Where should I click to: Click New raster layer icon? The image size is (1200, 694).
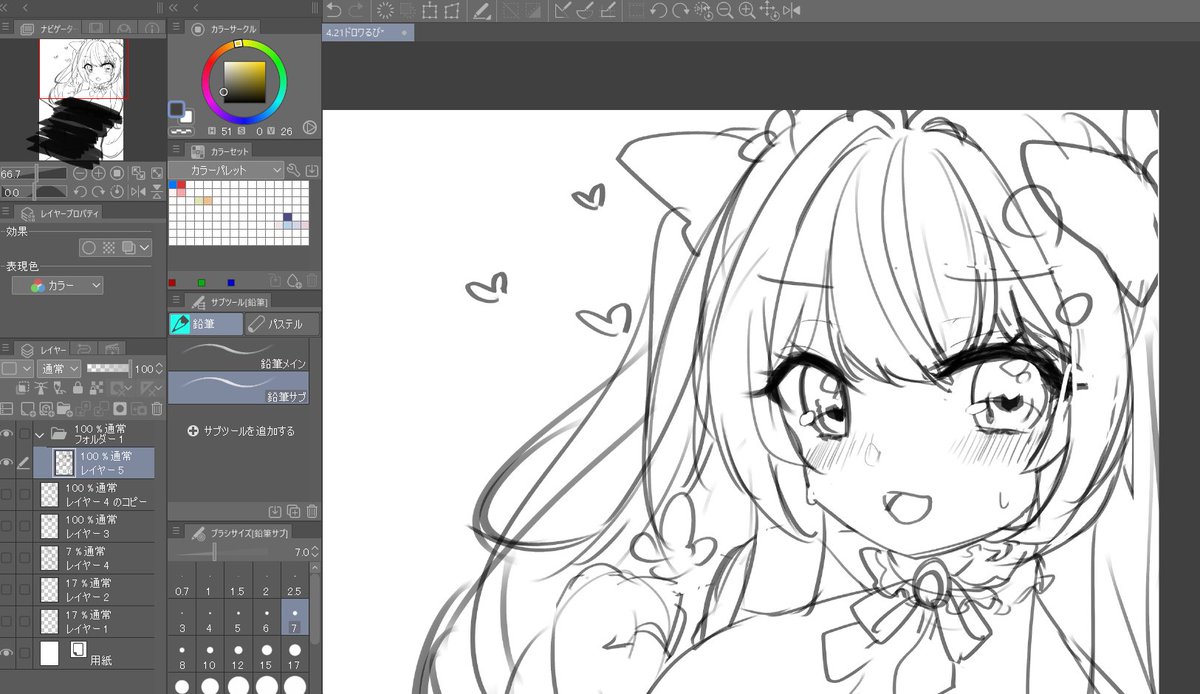(27, 408)
